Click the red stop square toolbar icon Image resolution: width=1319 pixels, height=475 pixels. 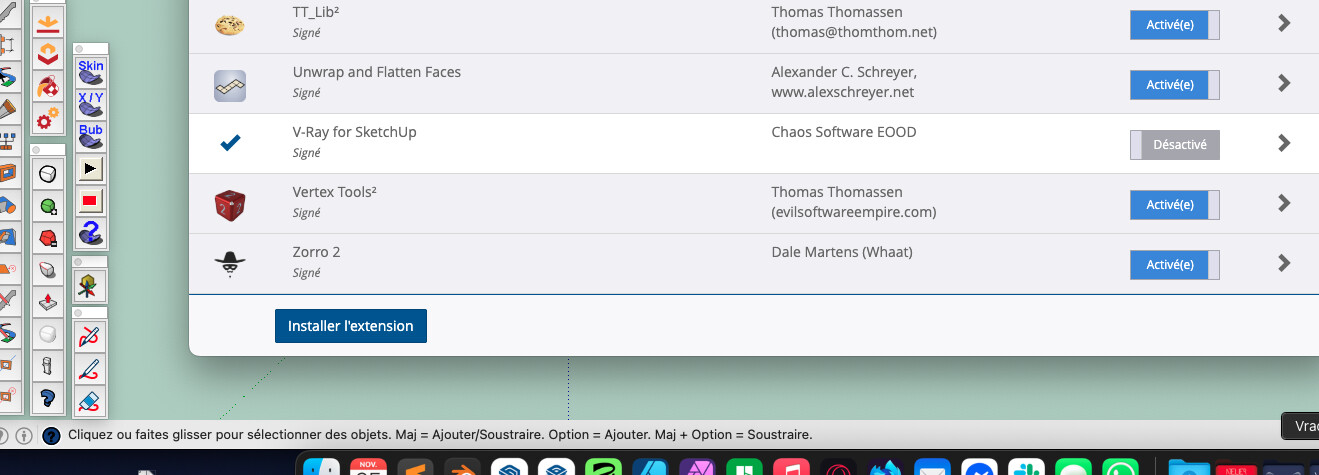[91, 201]
